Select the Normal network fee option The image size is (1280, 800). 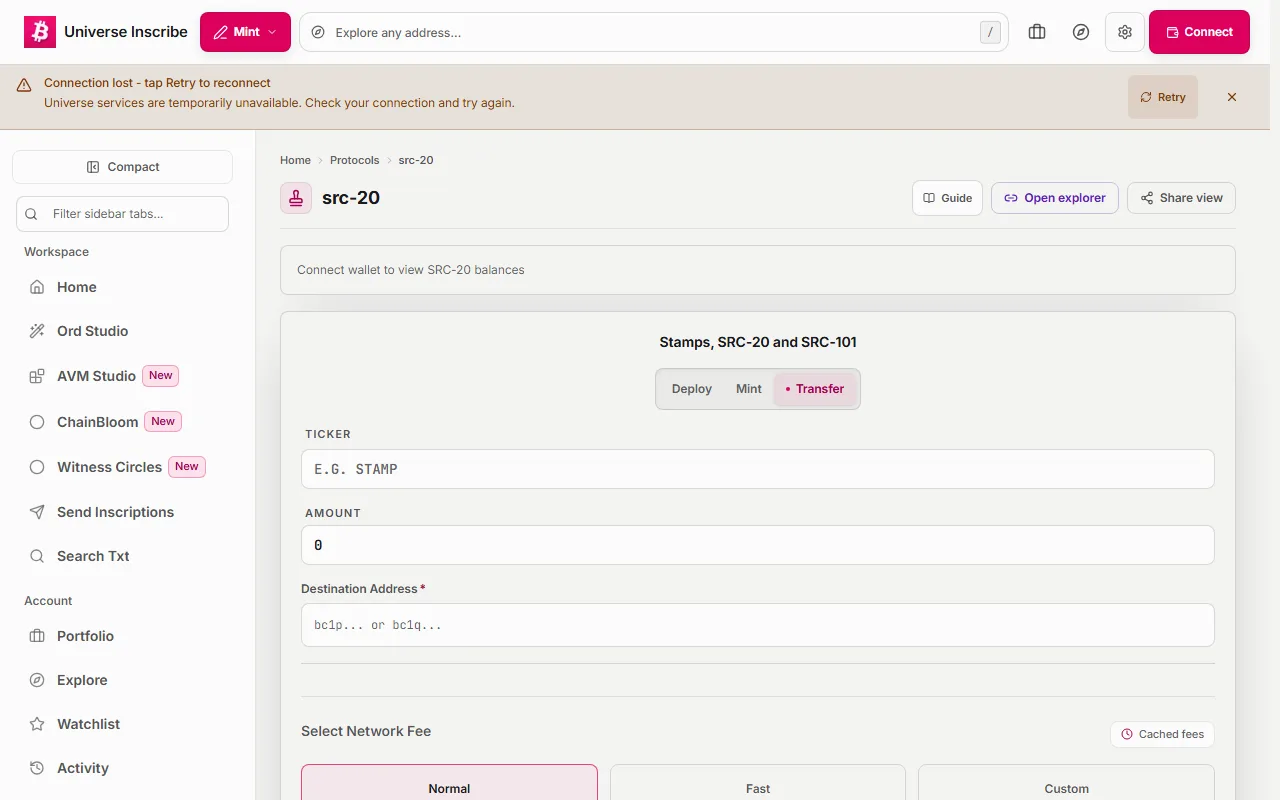tap(449, 783)
